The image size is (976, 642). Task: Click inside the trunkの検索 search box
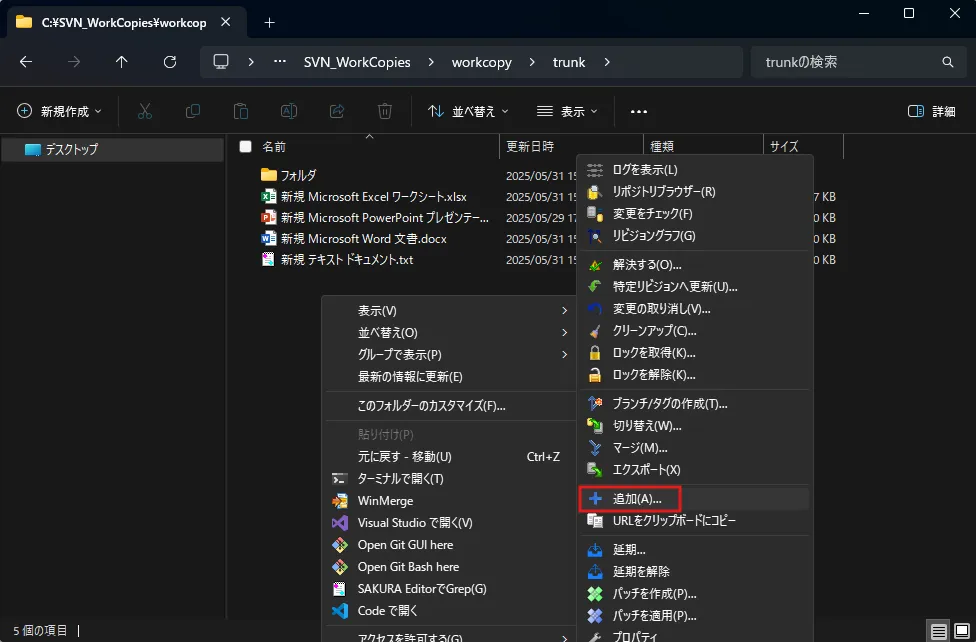(858, 62)
